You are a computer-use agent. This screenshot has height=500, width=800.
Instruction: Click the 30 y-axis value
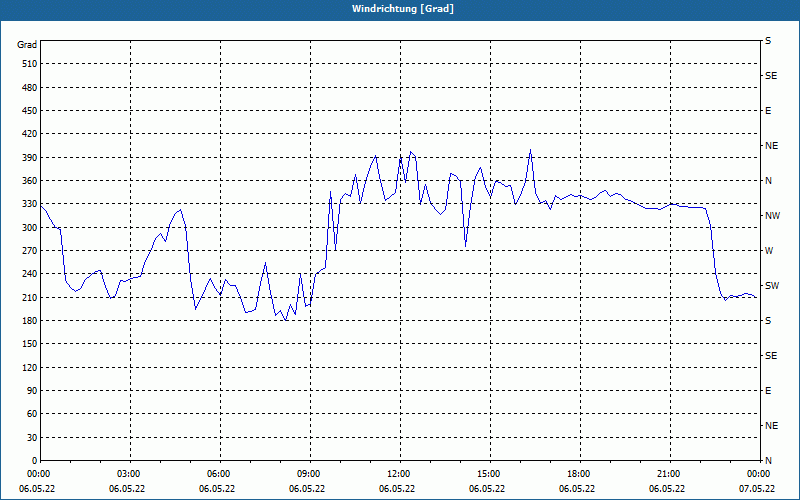tap(32, 437)
